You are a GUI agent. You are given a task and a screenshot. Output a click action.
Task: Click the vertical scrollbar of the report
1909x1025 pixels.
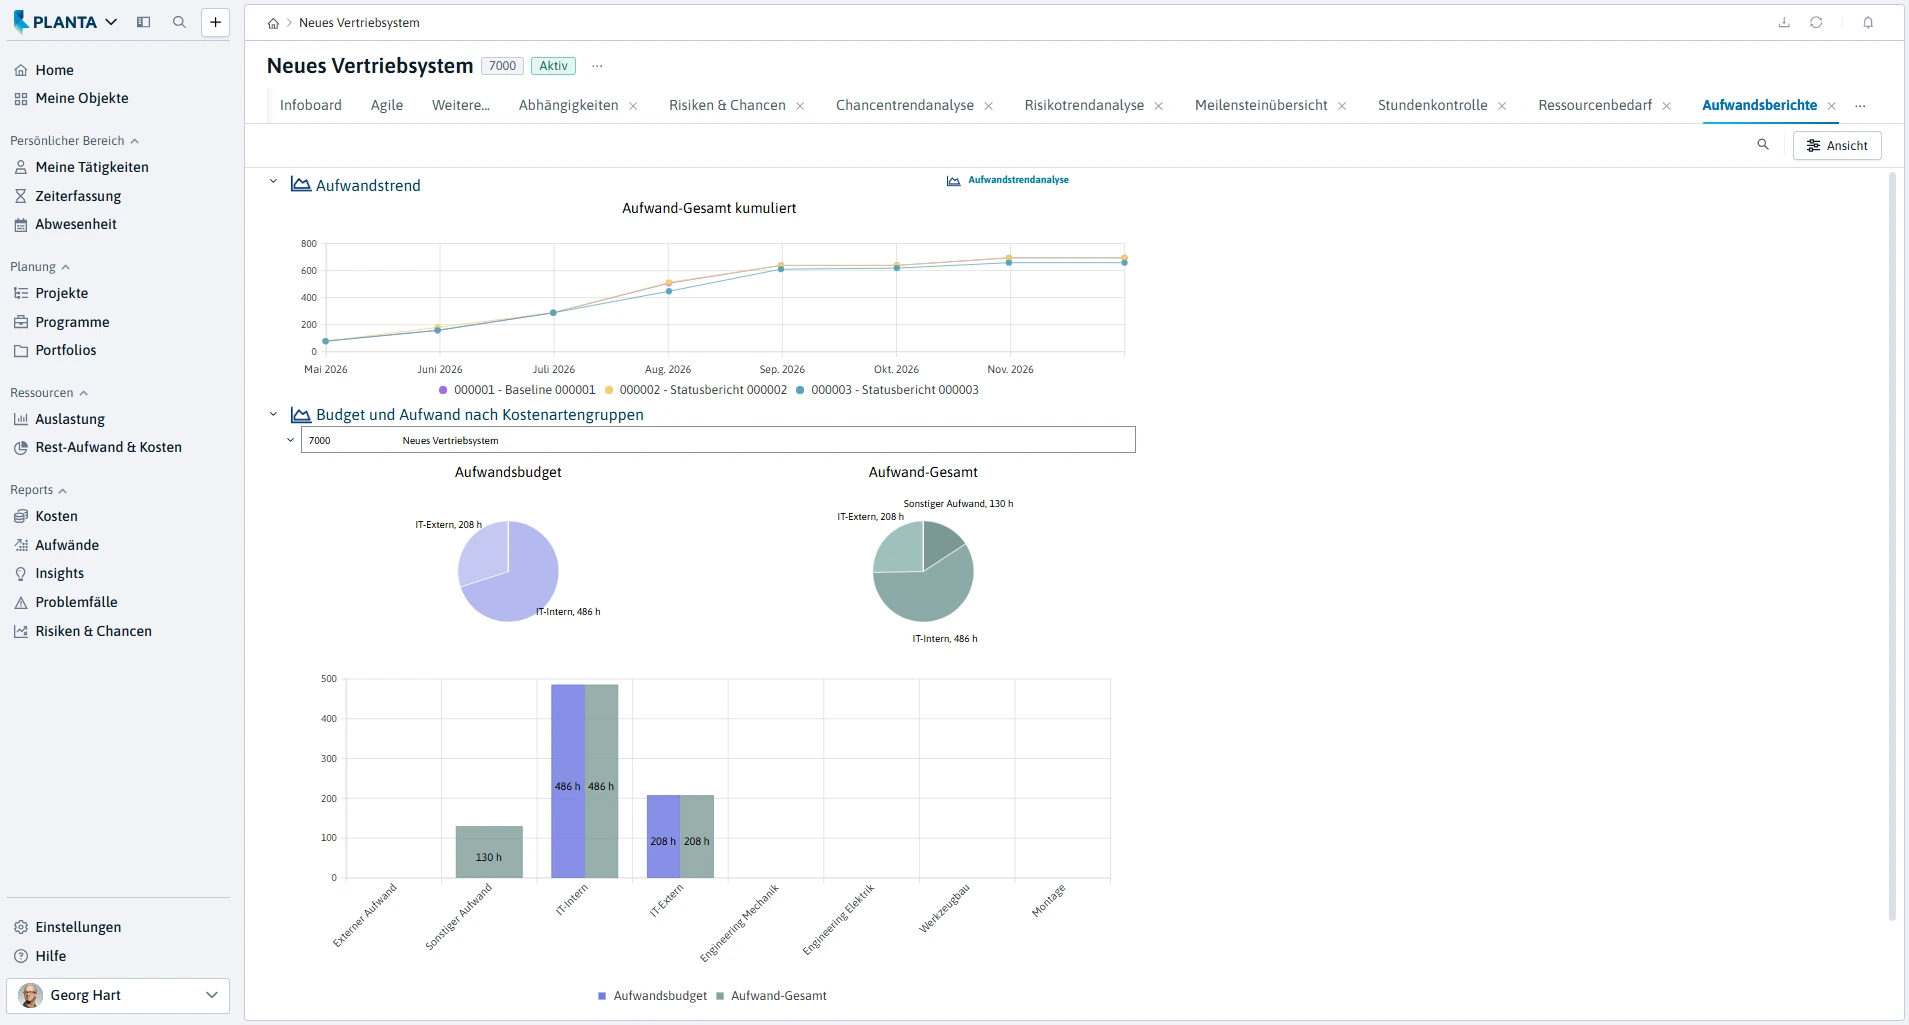click(x=1892, y=546)
